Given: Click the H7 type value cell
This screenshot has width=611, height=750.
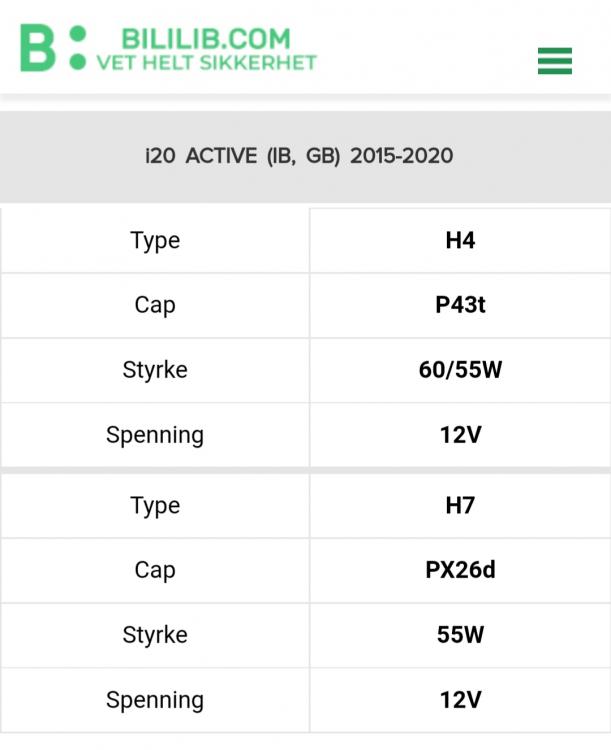Looking at the screenshot, I should (460, 506).
